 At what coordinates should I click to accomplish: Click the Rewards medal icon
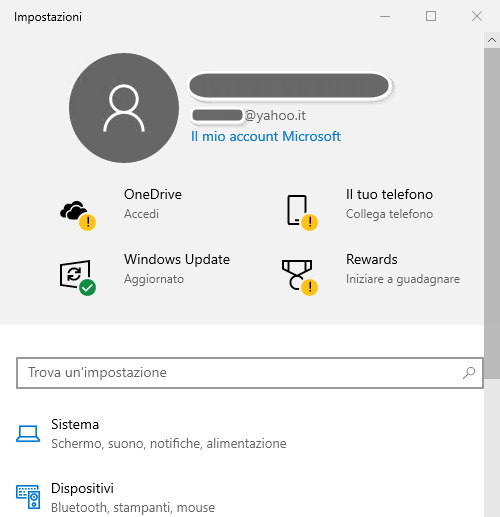point(300,277)
